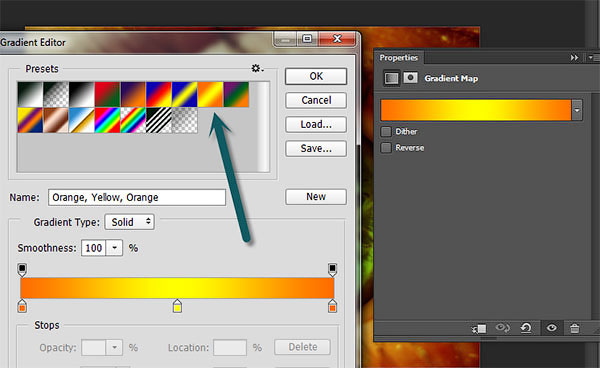Click the Smoothness value field
The image size is (600, 368).
pyautogui.click(x=94, y=248)
